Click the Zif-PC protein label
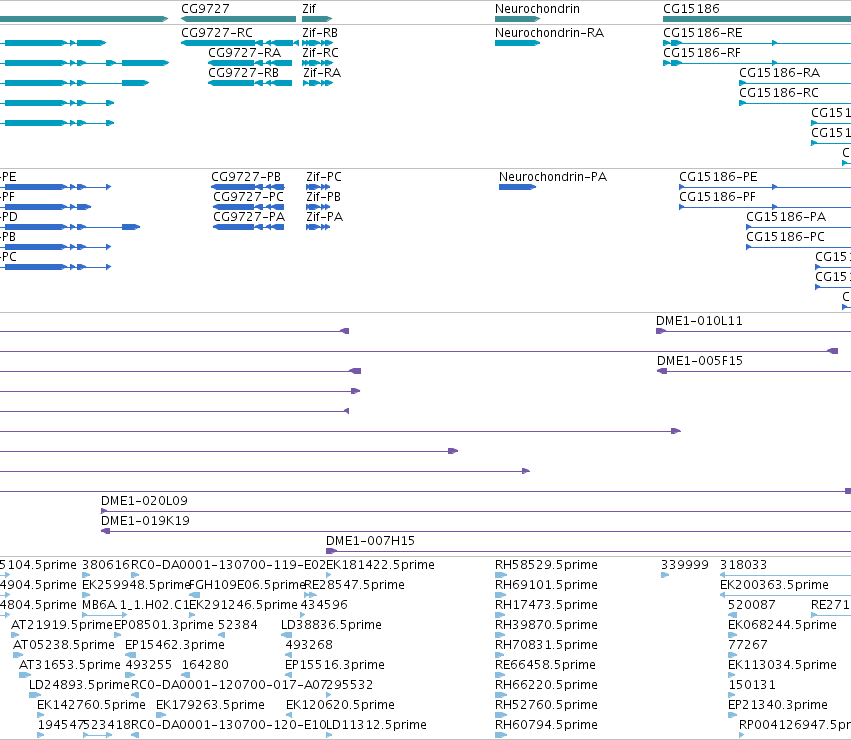This screenshot has width=851, height=740. 324,177
